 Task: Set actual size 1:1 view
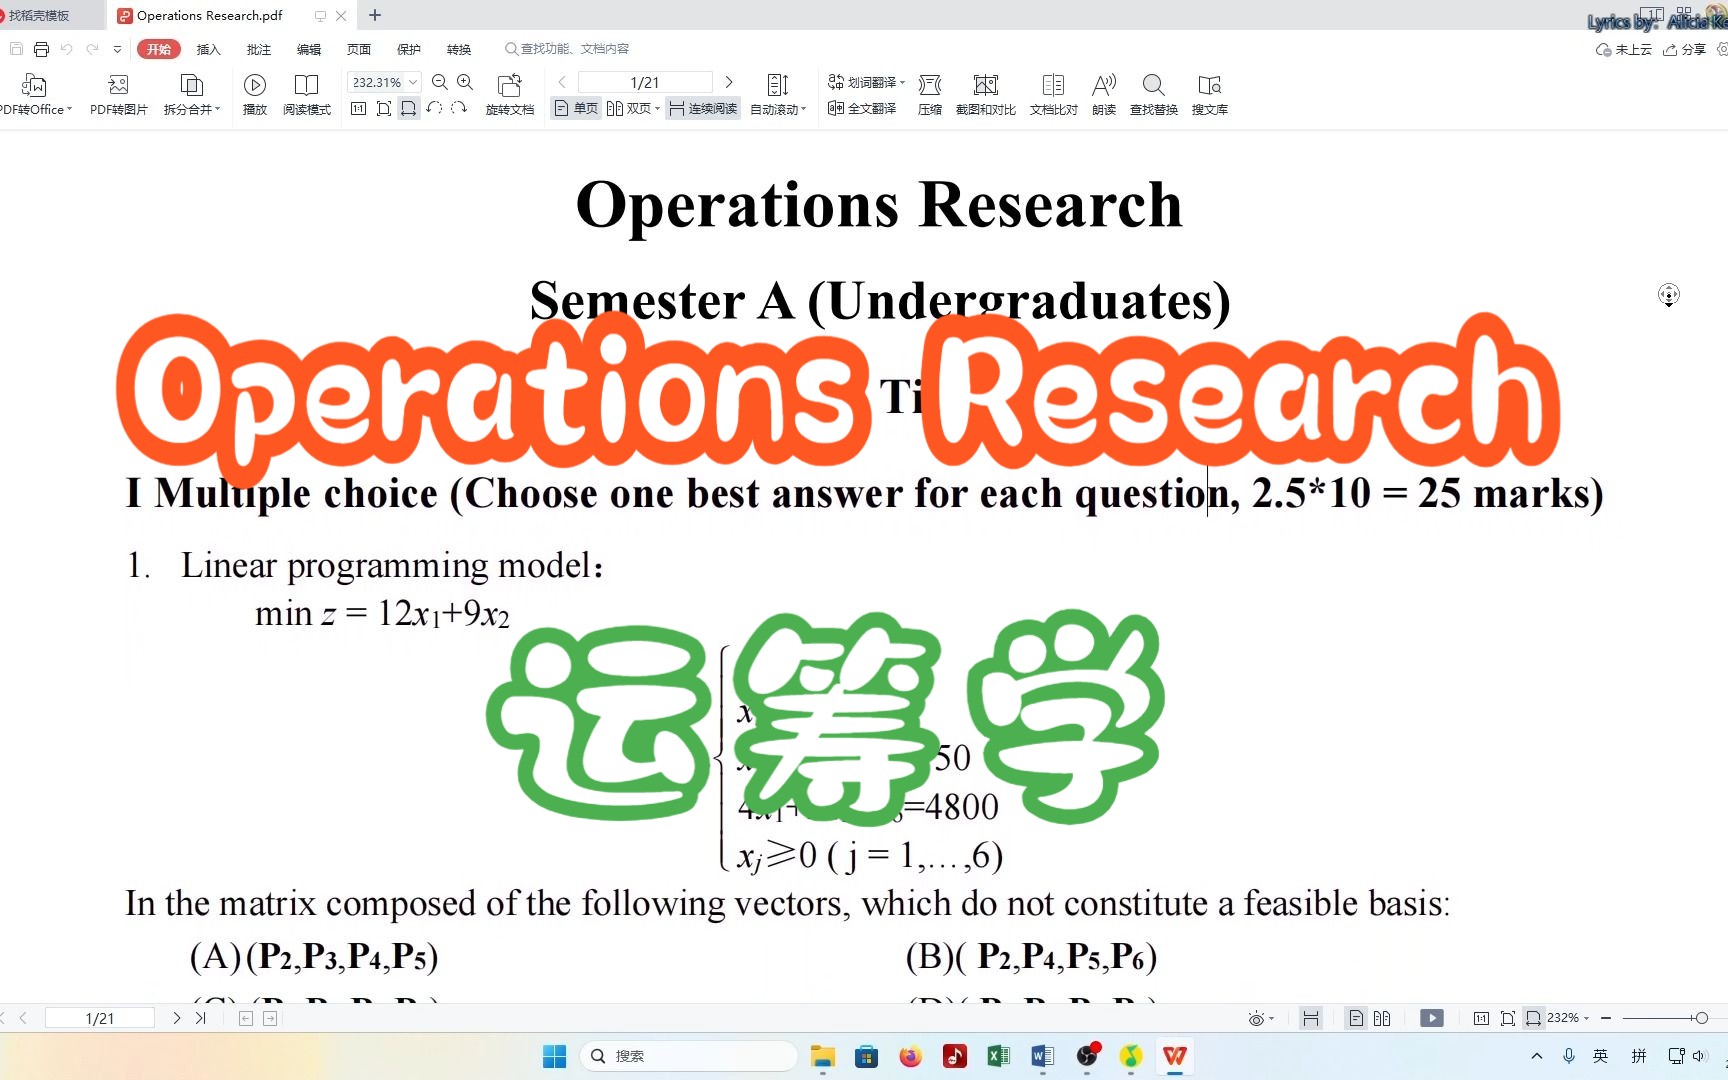pyautogui.click(x=358, y=108)
